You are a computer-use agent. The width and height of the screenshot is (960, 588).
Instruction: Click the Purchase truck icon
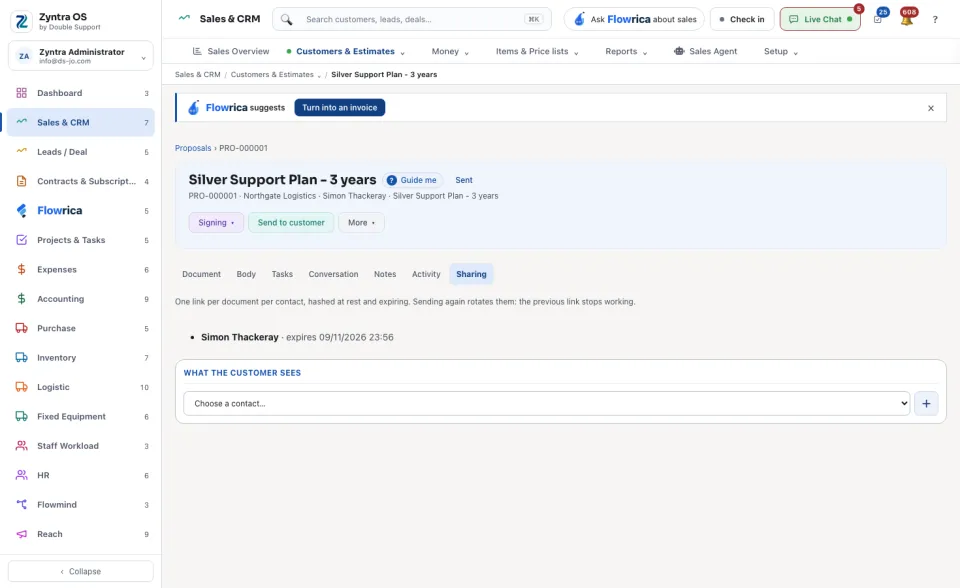(21, 328)
